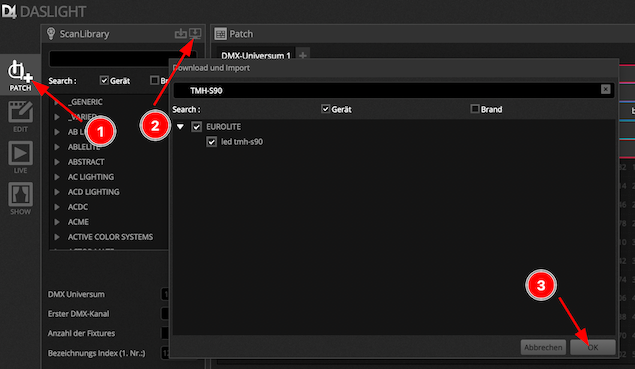Viewport: 635px width, 369px height.
Task: Click Abbrechen to cancel import
Action: (543, 348)
